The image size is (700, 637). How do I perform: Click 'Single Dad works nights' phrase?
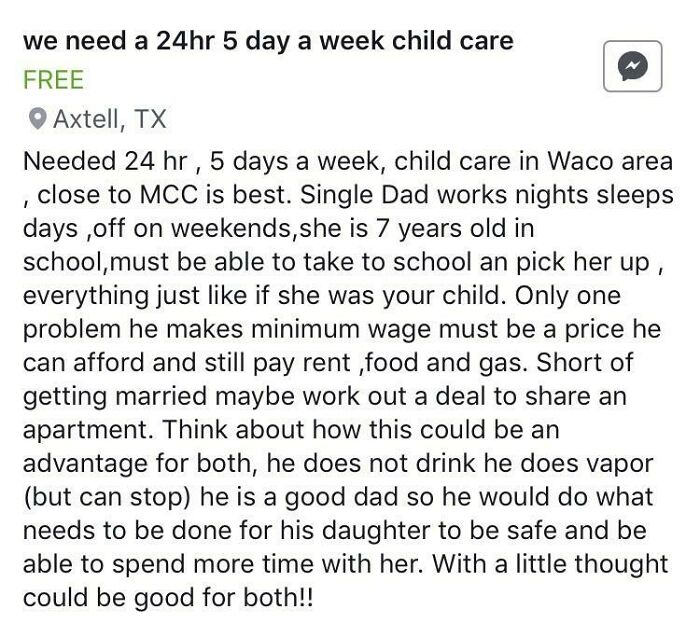[x=423, y=193]
